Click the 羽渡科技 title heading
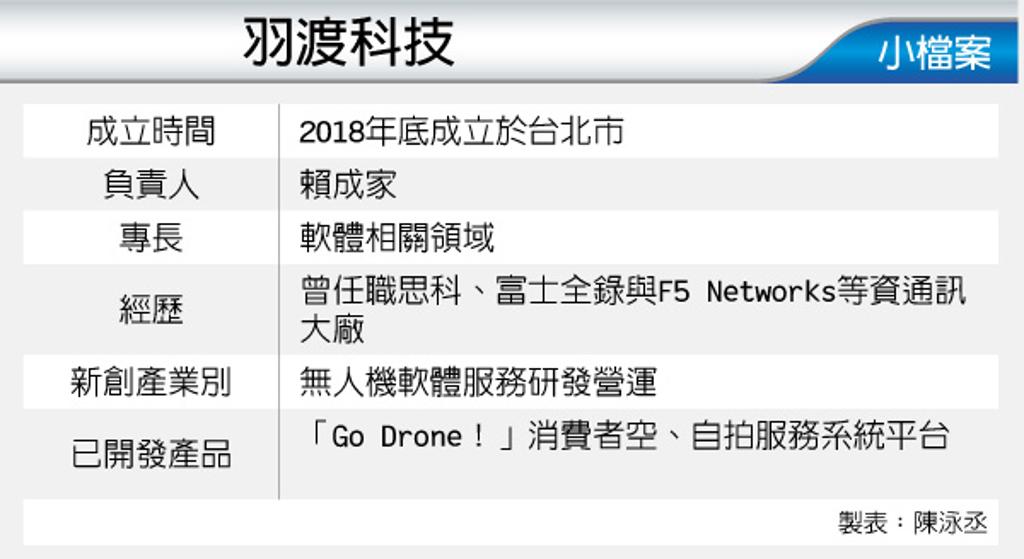 [349, 43]
